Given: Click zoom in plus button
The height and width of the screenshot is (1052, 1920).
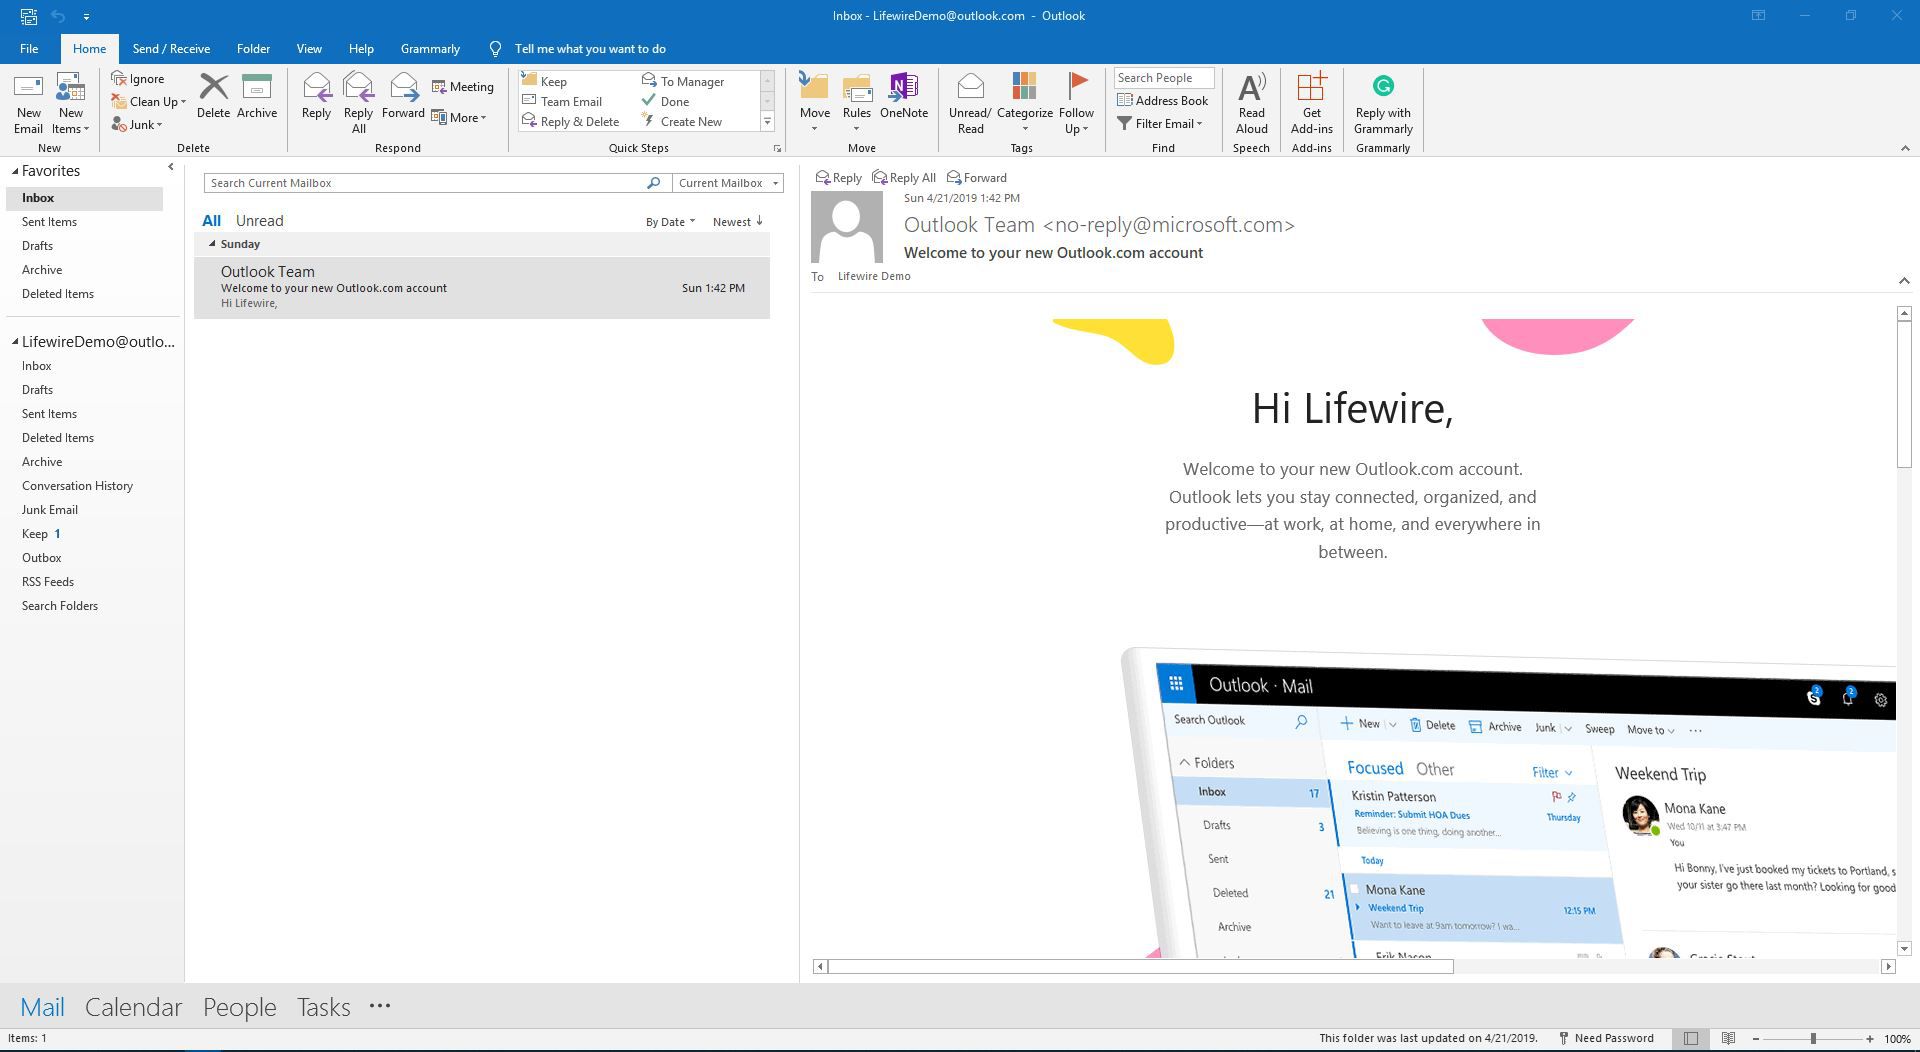Looking at the screenshot, I should [1869, 1039].
